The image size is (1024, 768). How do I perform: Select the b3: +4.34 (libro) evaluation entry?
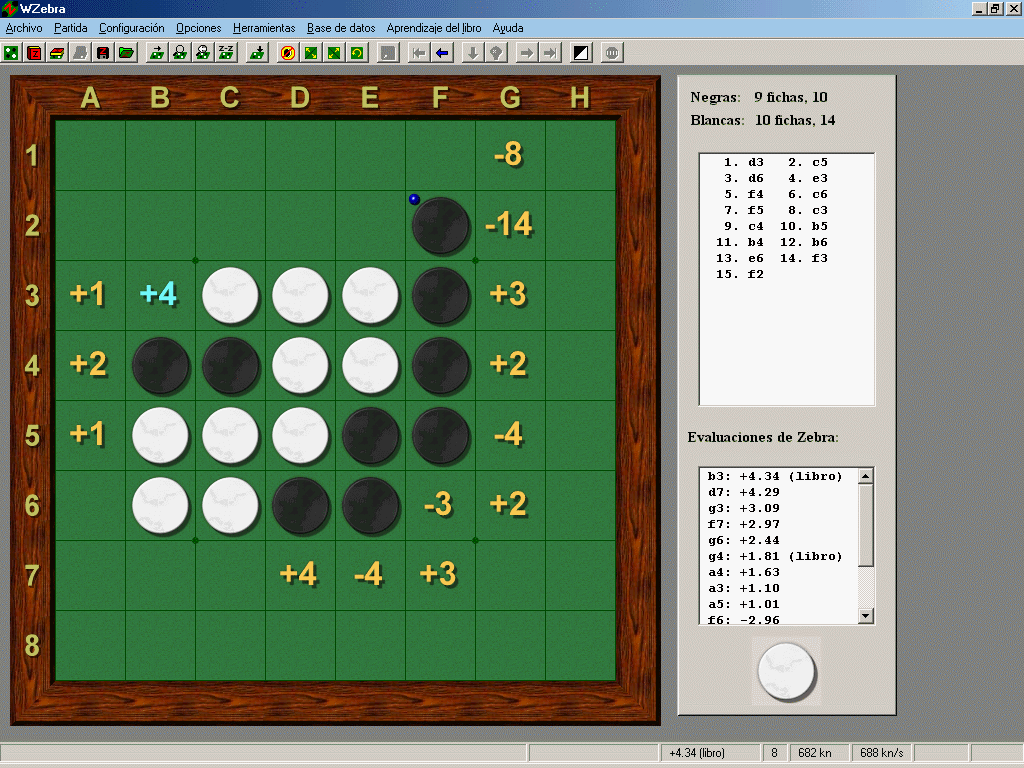click(775, 476)
